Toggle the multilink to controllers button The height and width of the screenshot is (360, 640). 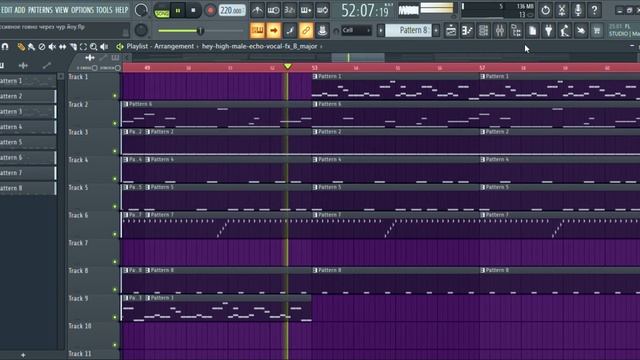click(306, 30)
